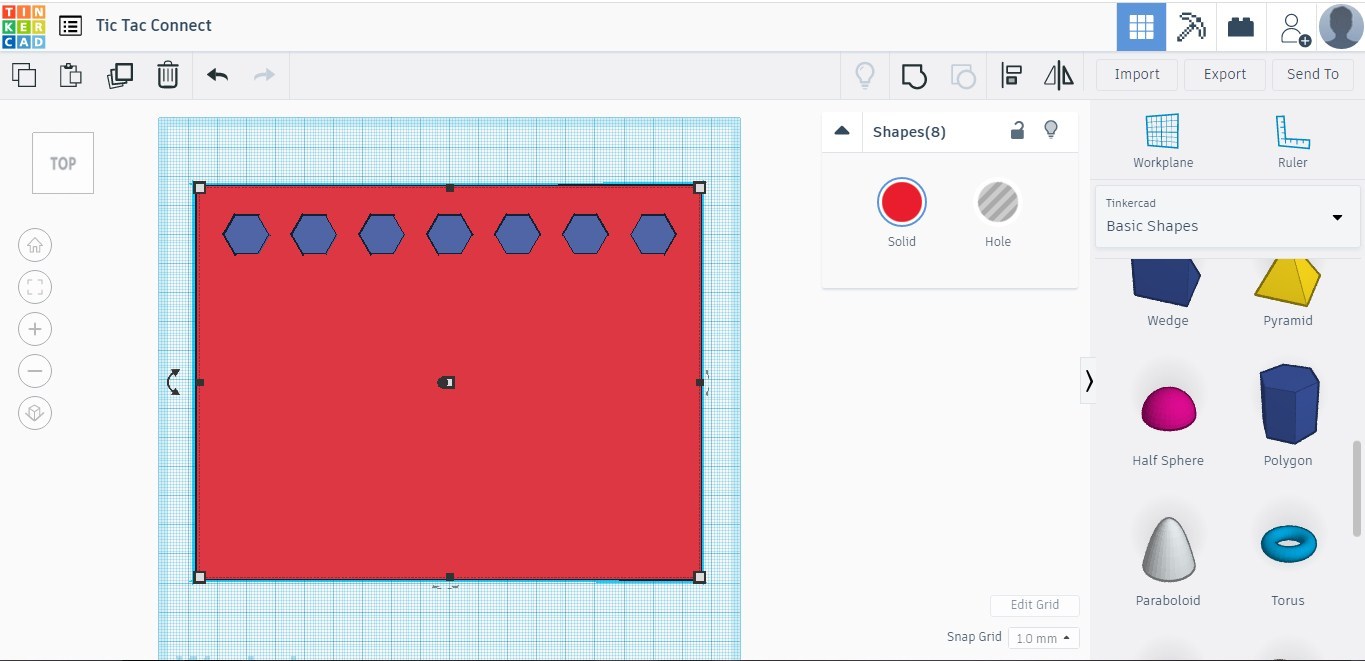Zoom in using the sidebar control
Screen dimensions: 1365x661
click(35, 328)
